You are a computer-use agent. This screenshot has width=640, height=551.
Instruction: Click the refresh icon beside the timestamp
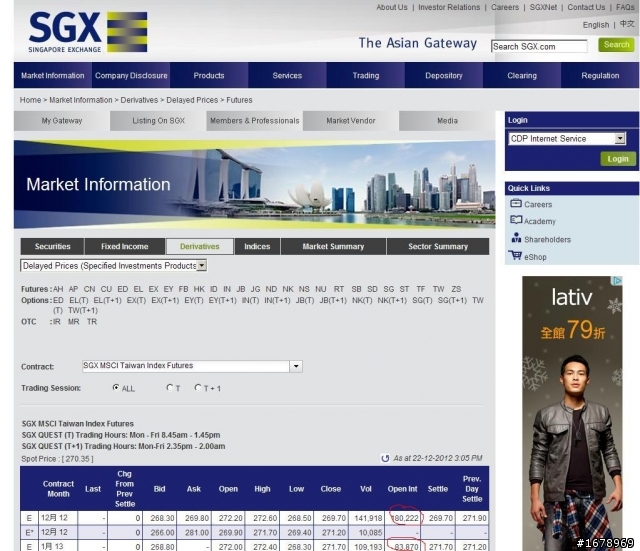pos(385,458)
